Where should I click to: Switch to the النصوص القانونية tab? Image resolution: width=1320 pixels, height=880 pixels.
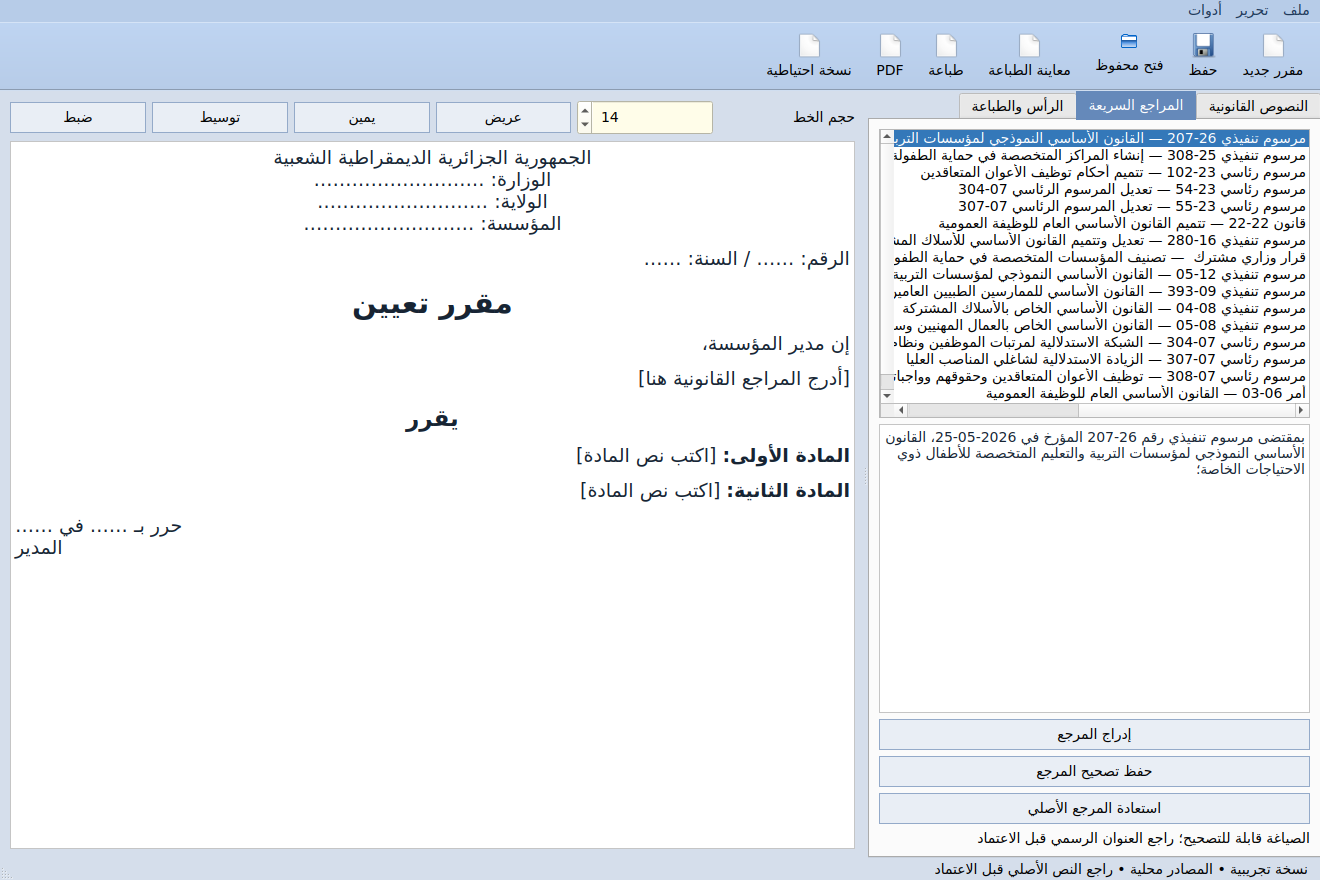click(1258, 106)
